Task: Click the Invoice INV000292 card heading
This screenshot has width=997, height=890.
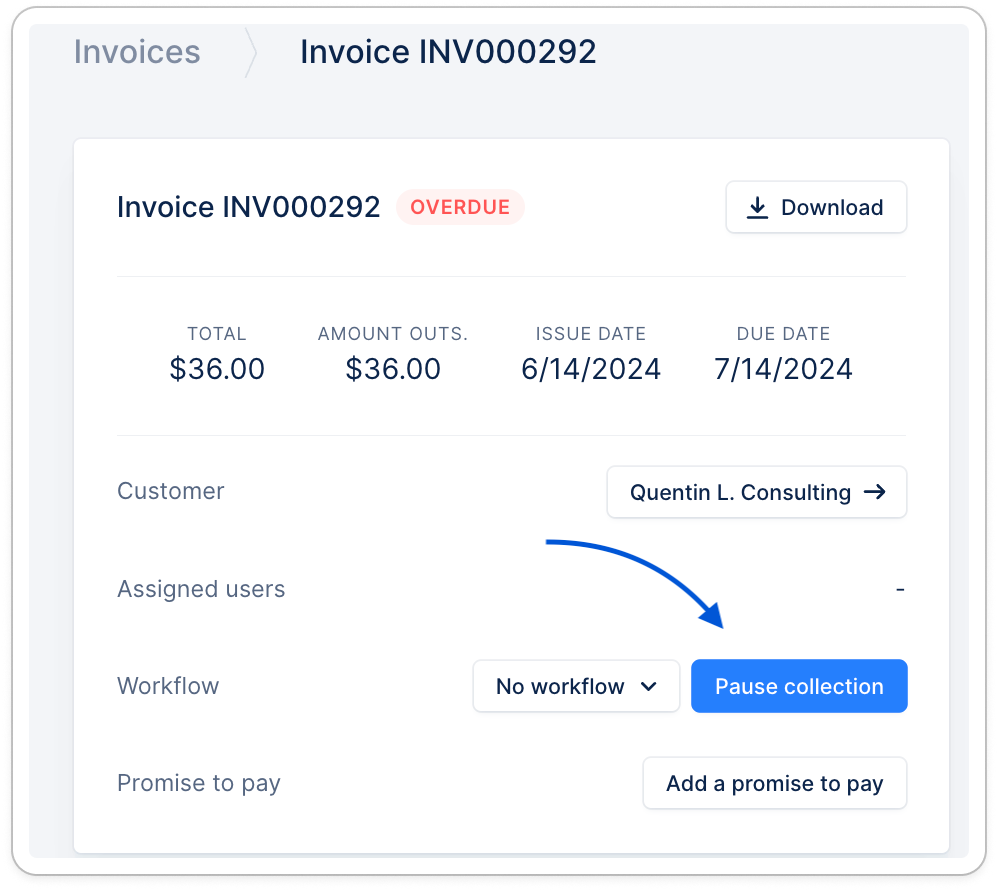Action: click(249, 207)
